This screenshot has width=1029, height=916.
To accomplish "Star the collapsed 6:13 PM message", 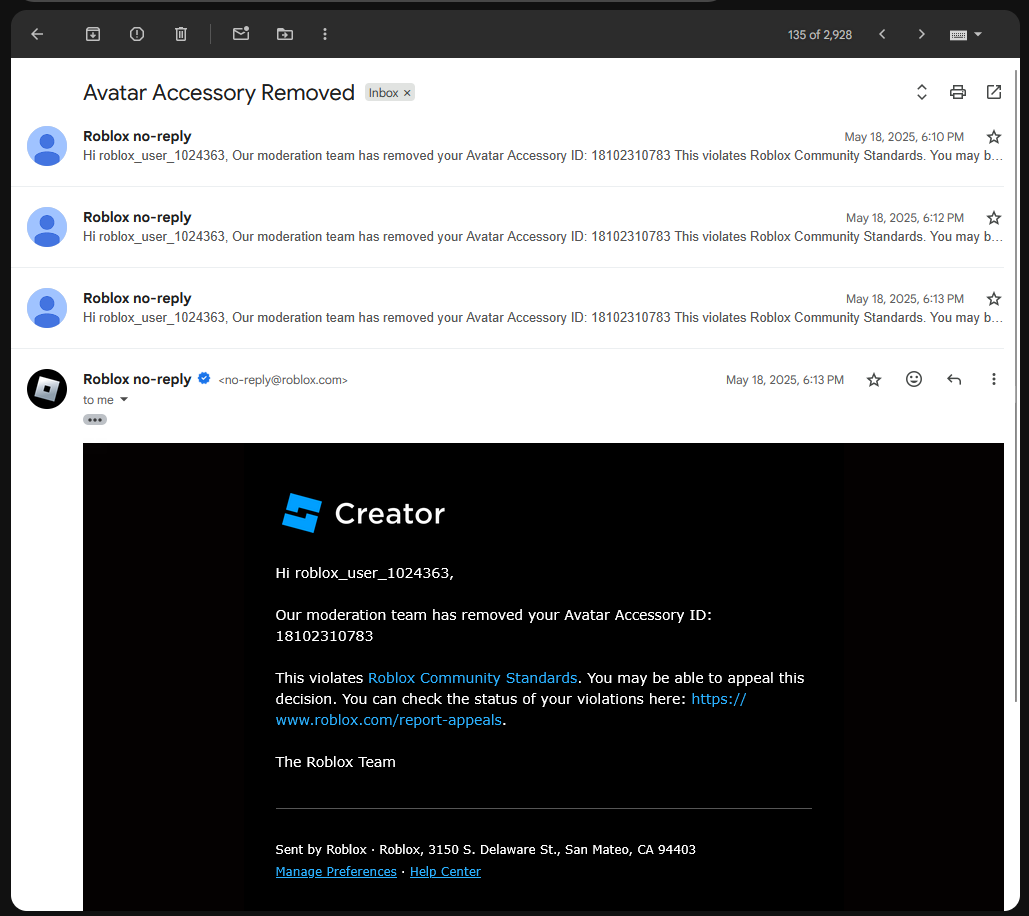I will pyautogui.click(x=994, y=299).
